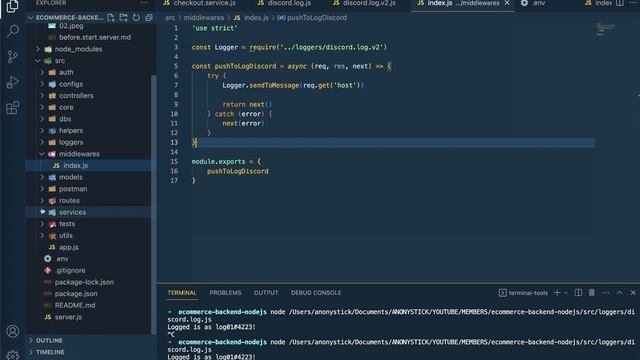Open Explorer more actions ellipsis

[x=144, y=3]
